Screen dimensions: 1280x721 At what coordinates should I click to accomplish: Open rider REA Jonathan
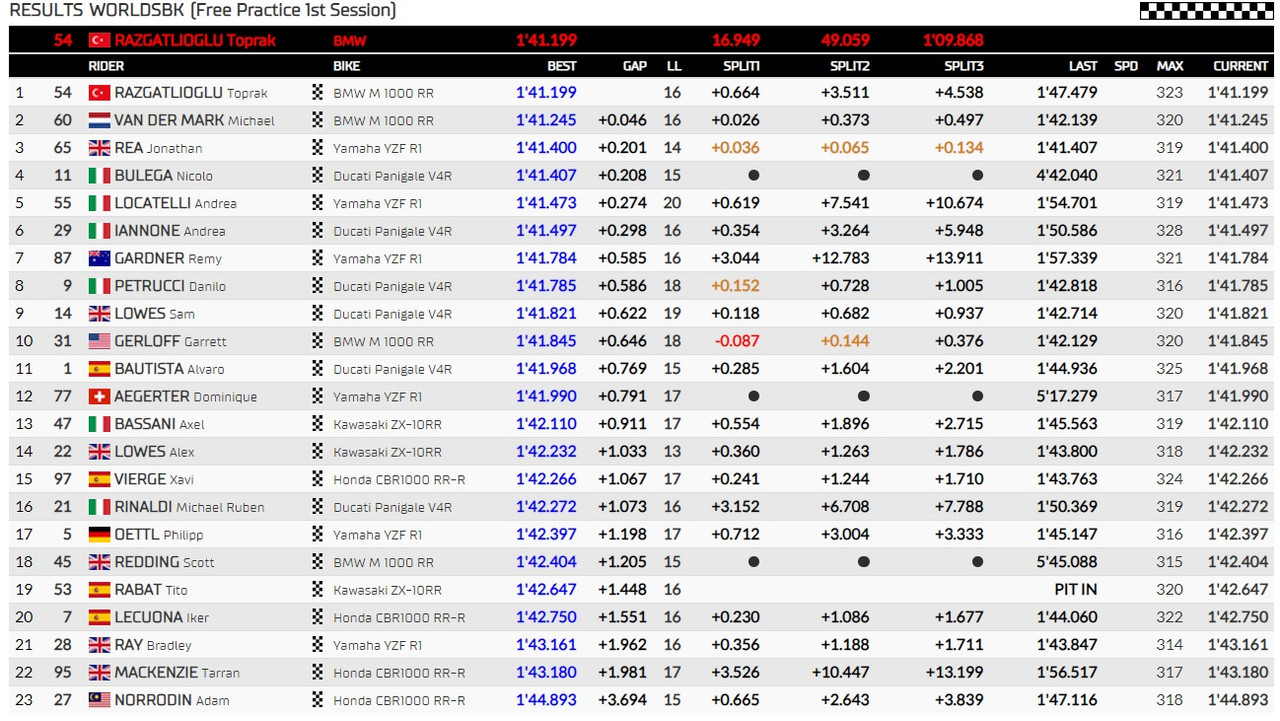[158, 148]
